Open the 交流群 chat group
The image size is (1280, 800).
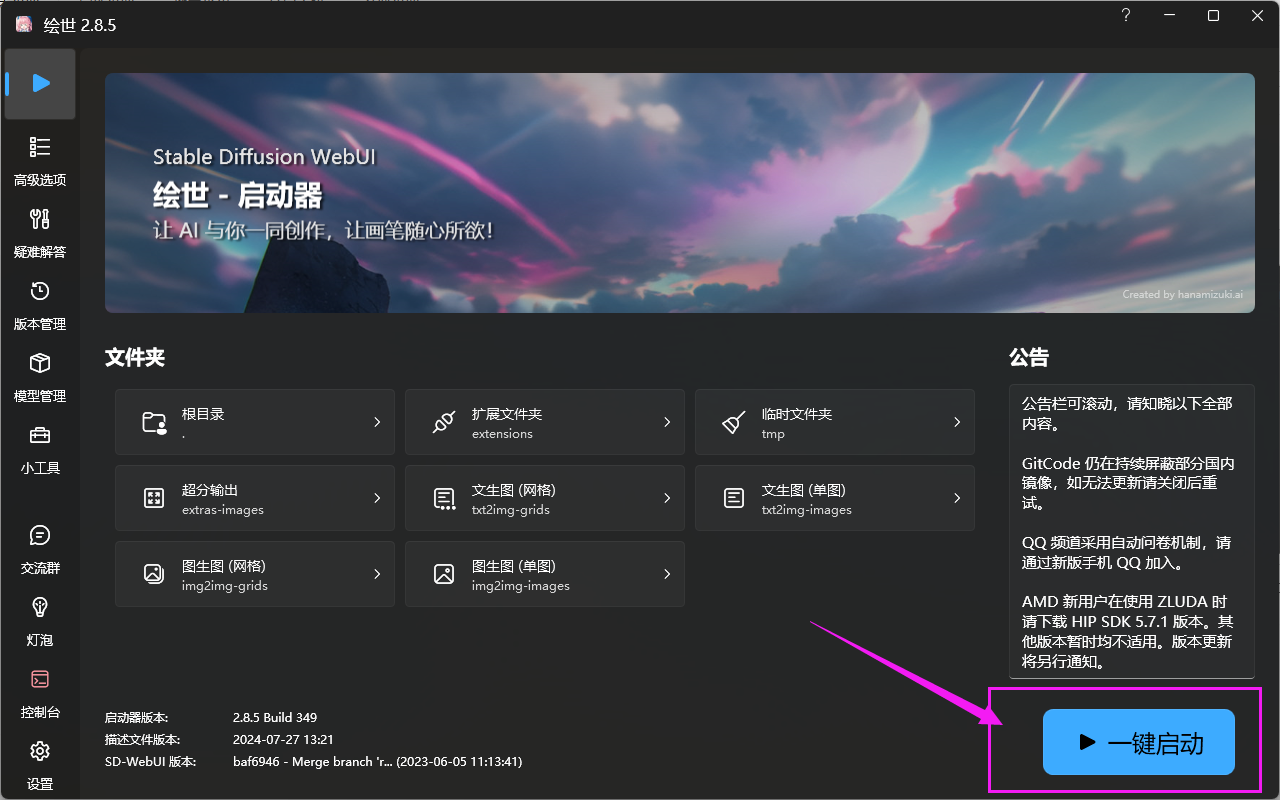click(x=40, y=549)
